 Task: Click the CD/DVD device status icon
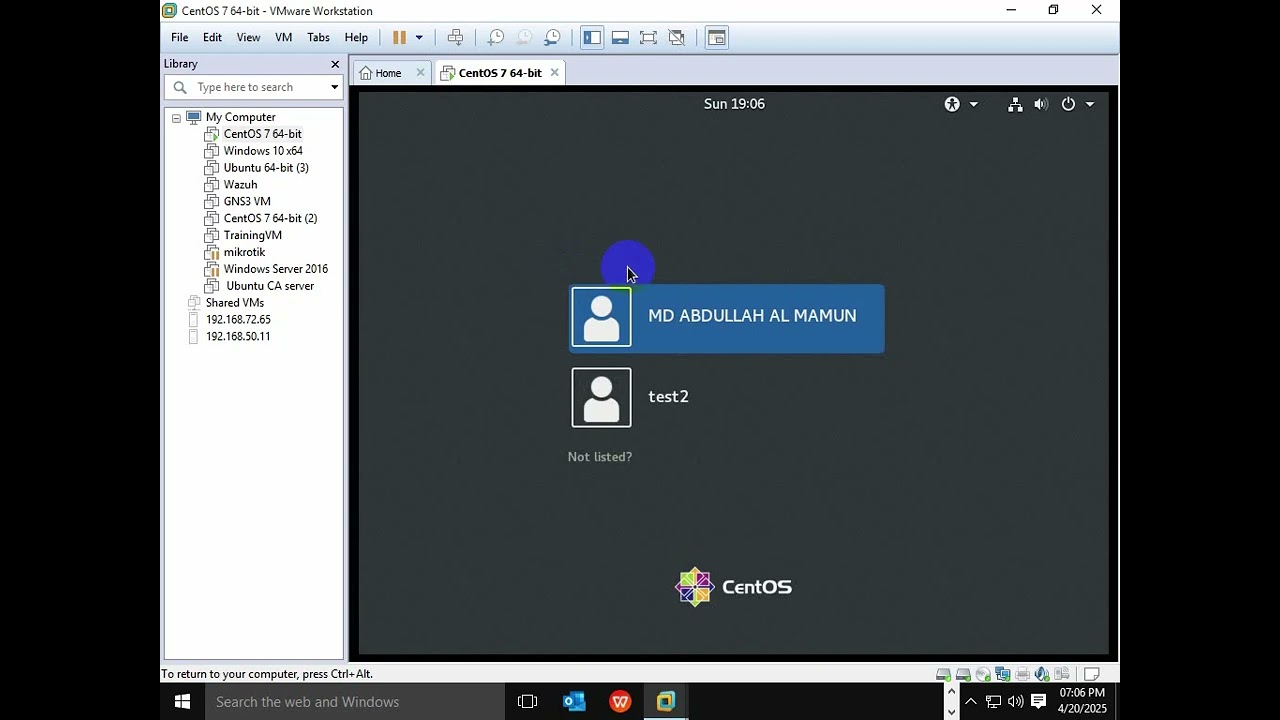click(983, 674)
